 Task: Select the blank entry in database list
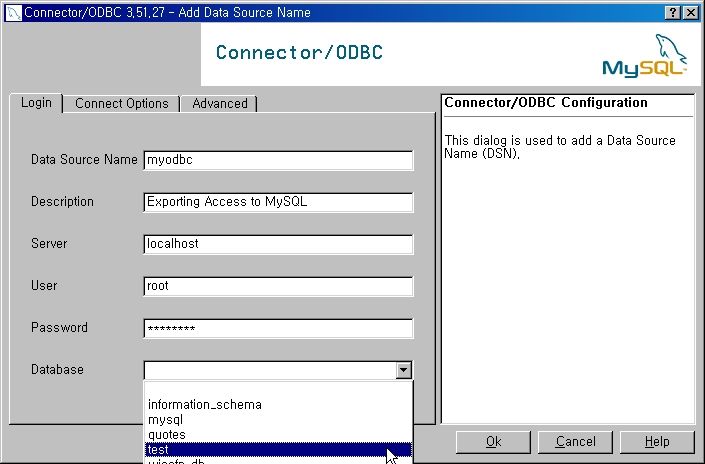tap(278, 390)
